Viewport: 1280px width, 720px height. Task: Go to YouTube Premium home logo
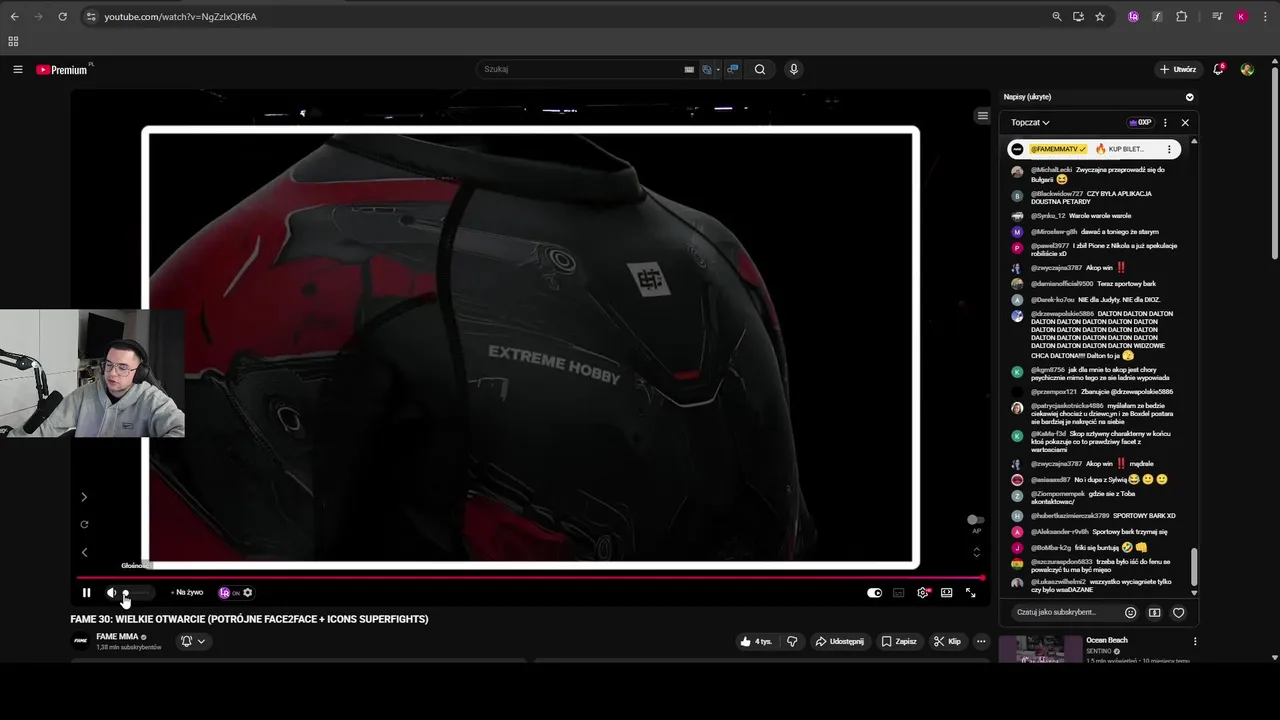[x=63, y=69]
